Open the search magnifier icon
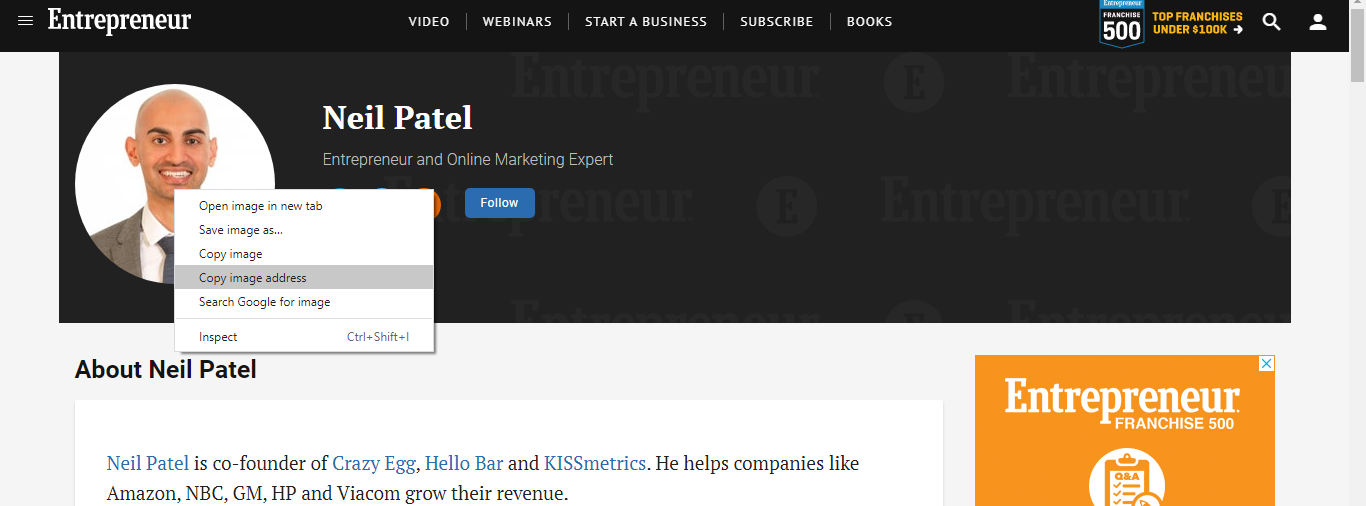This screenshot has height=506, width=1366. pos(1272,21)
